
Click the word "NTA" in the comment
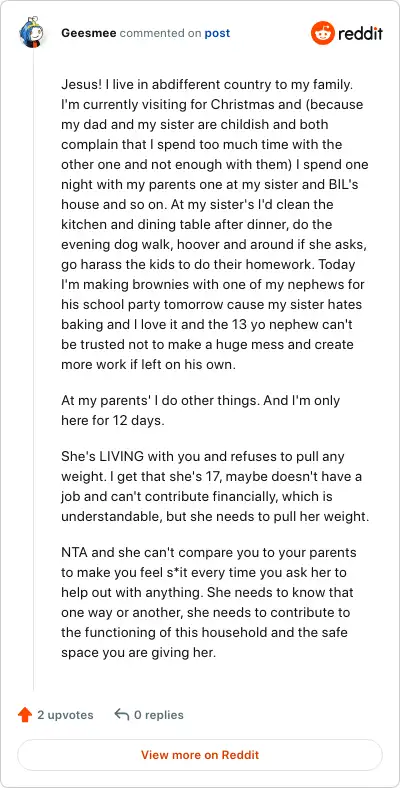coord(73,552)
